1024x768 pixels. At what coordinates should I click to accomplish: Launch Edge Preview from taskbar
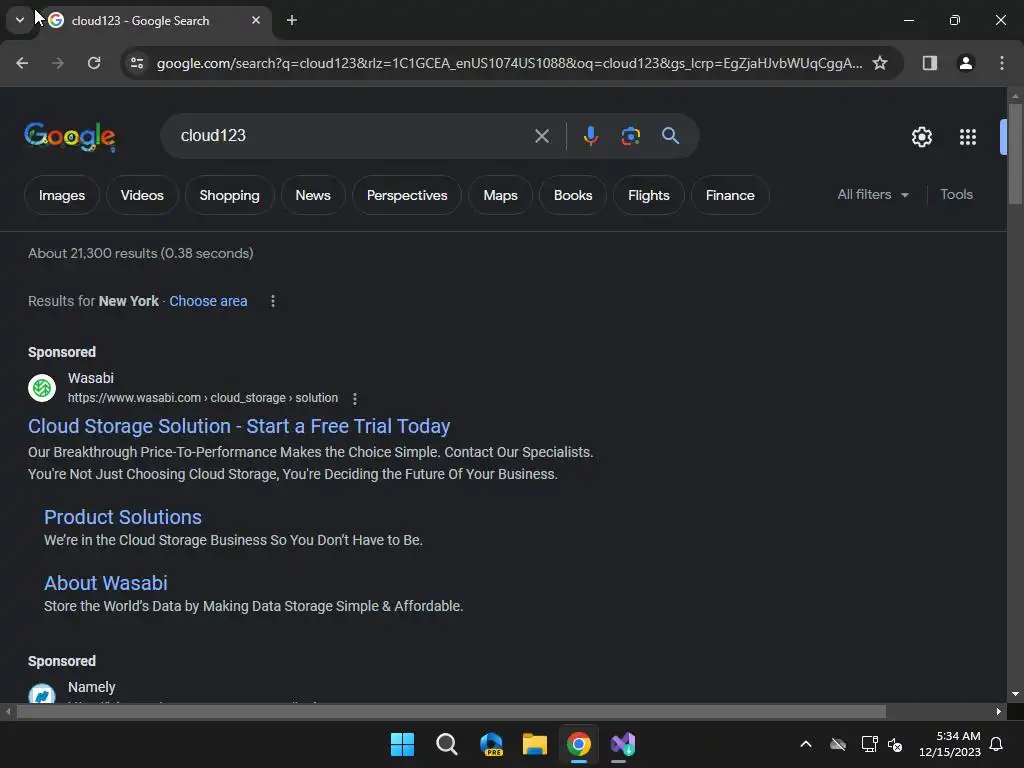coord(491,744)
